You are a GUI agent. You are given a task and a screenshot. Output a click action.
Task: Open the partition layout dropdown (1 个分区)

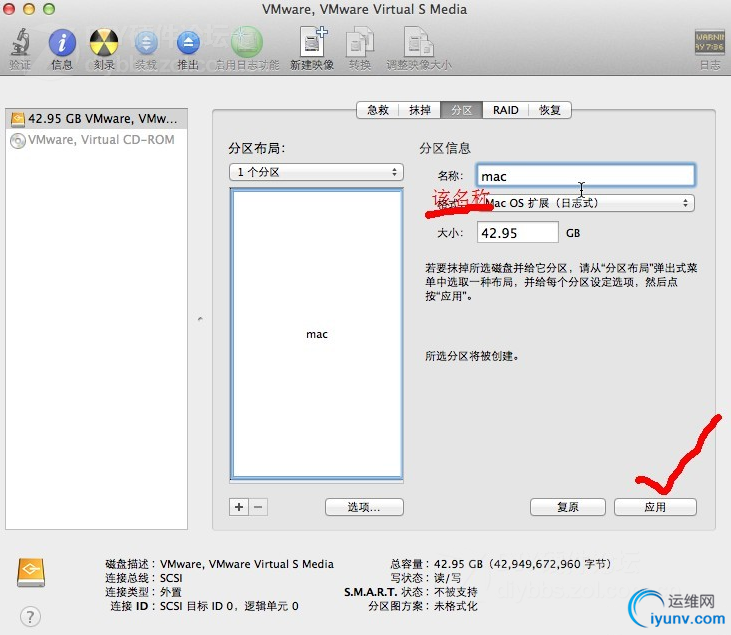(316, 172)
